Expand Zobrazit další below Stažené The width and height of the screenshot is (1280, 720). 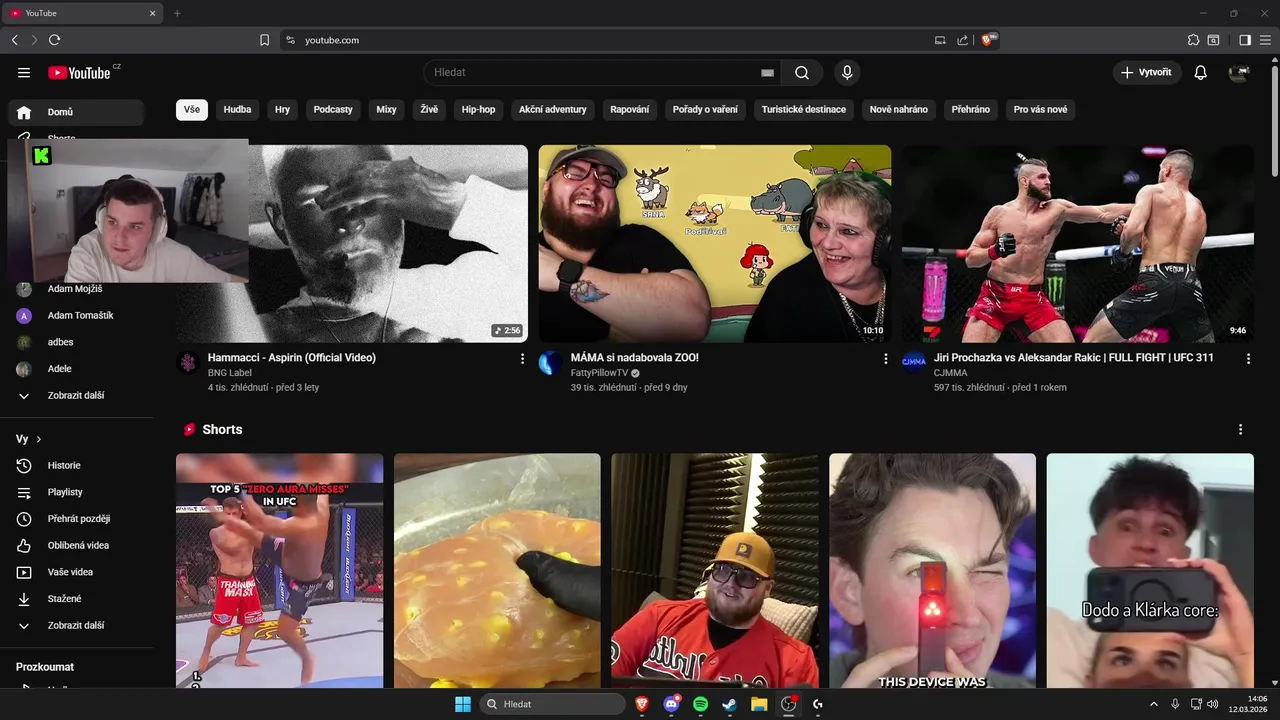point(78,625)
